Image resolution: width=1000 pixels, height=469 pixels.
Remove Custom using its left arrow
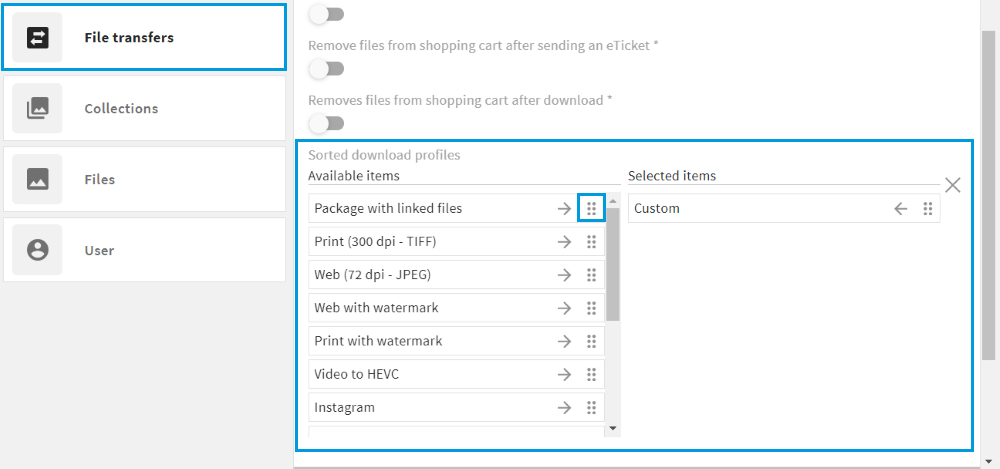point(901,209)
